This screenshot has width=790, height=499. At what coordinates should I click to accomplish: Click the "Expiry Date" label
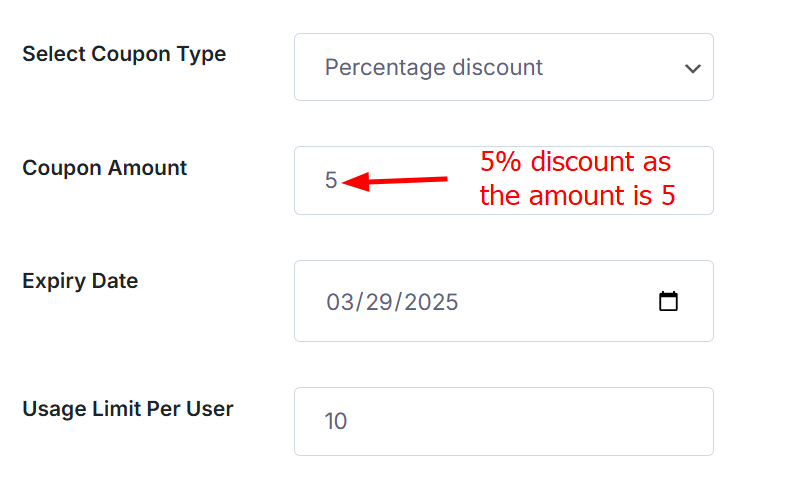point(80,281)
